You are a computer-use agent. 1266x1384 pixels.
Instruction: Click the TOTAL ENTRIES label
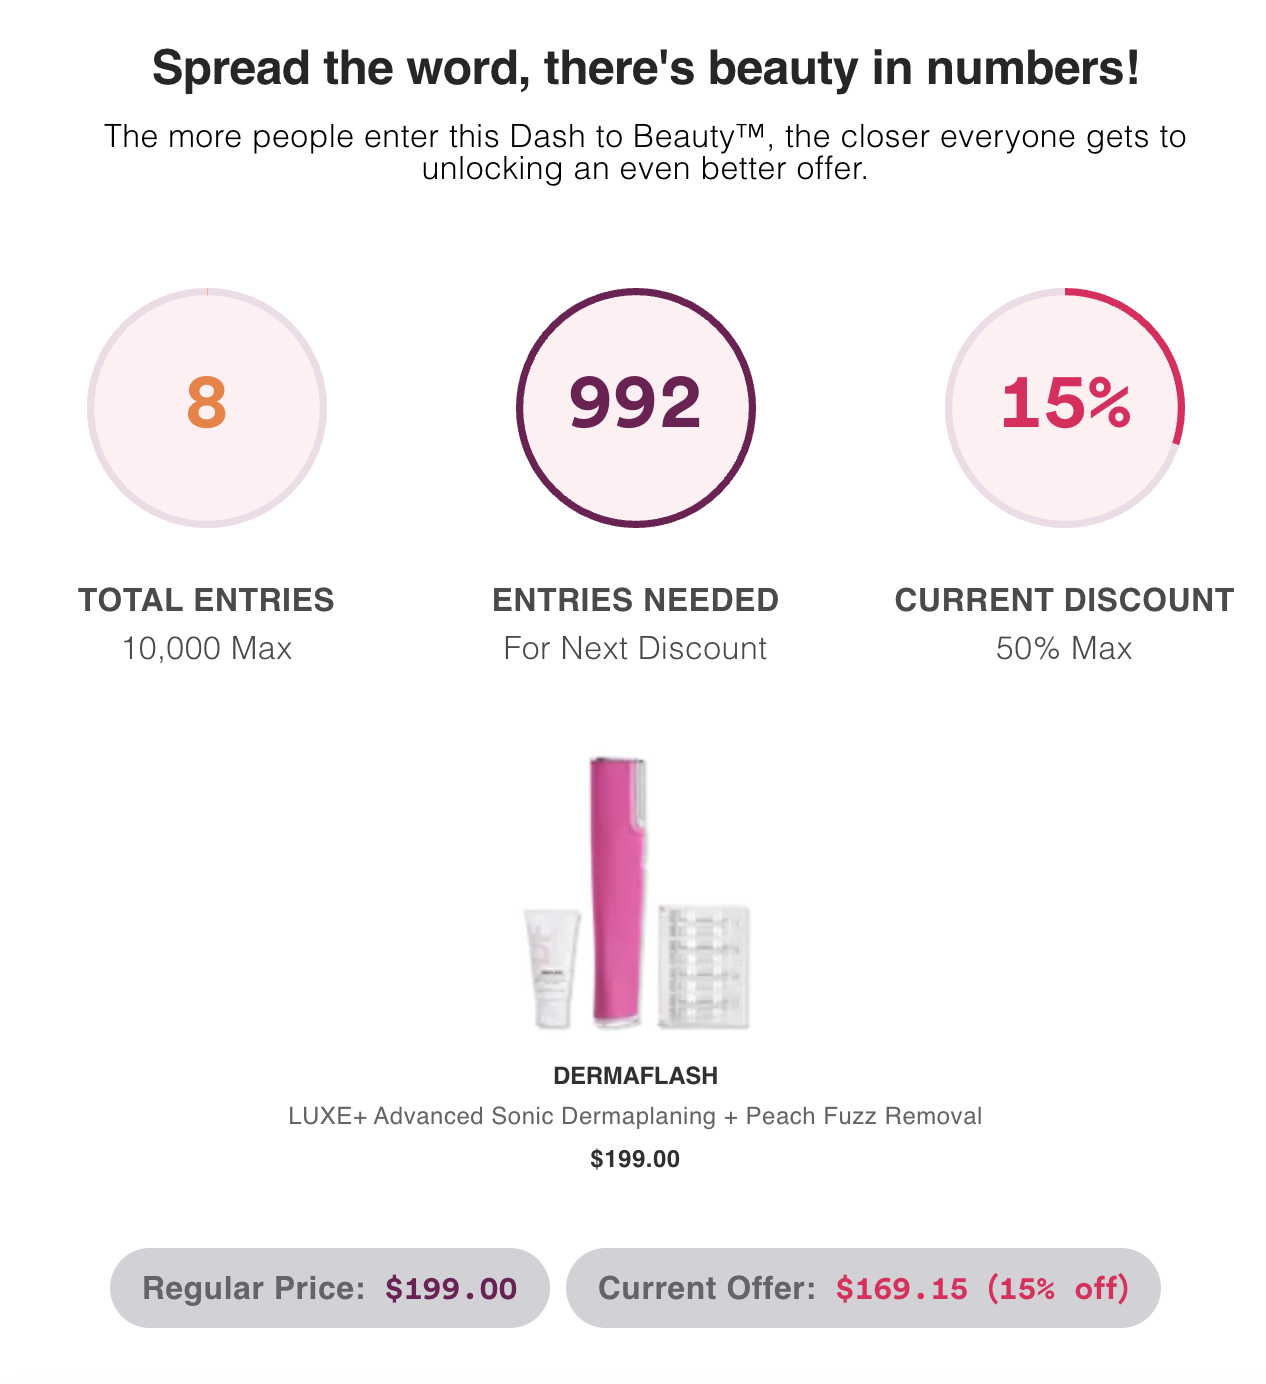click(x=207, y=600)
